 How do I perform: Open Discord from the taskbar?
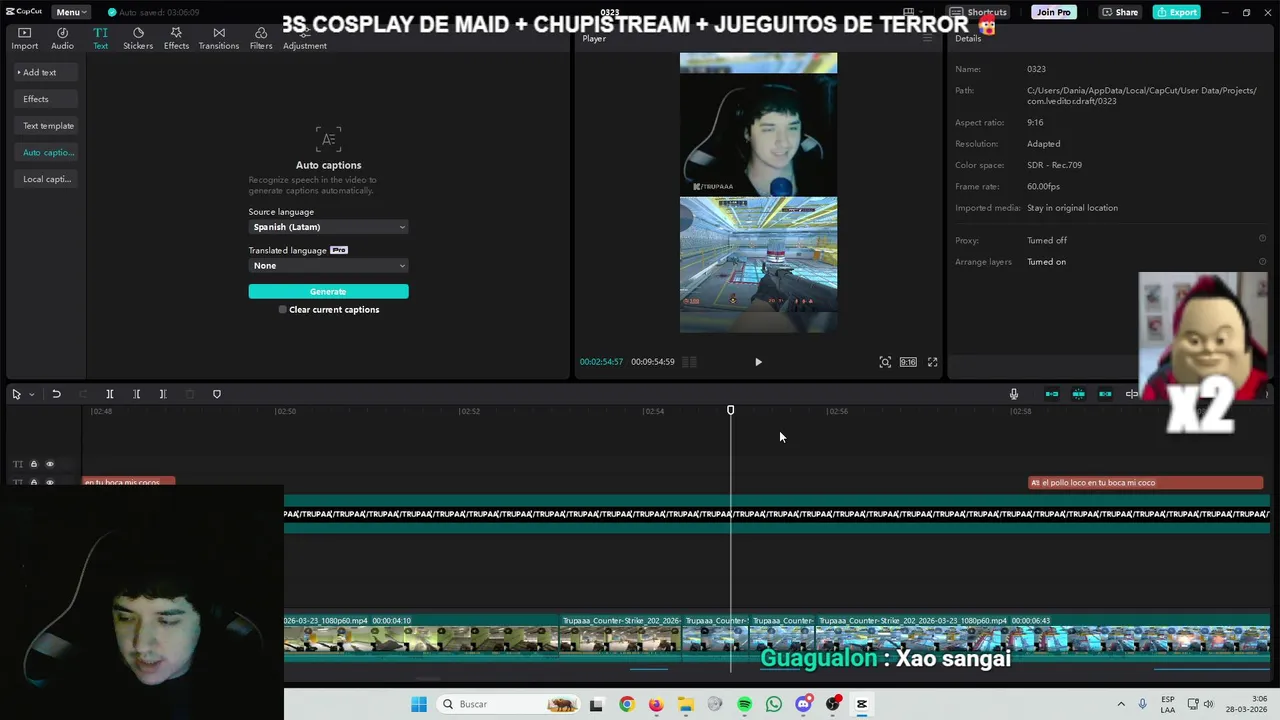(x=803, y=704)
